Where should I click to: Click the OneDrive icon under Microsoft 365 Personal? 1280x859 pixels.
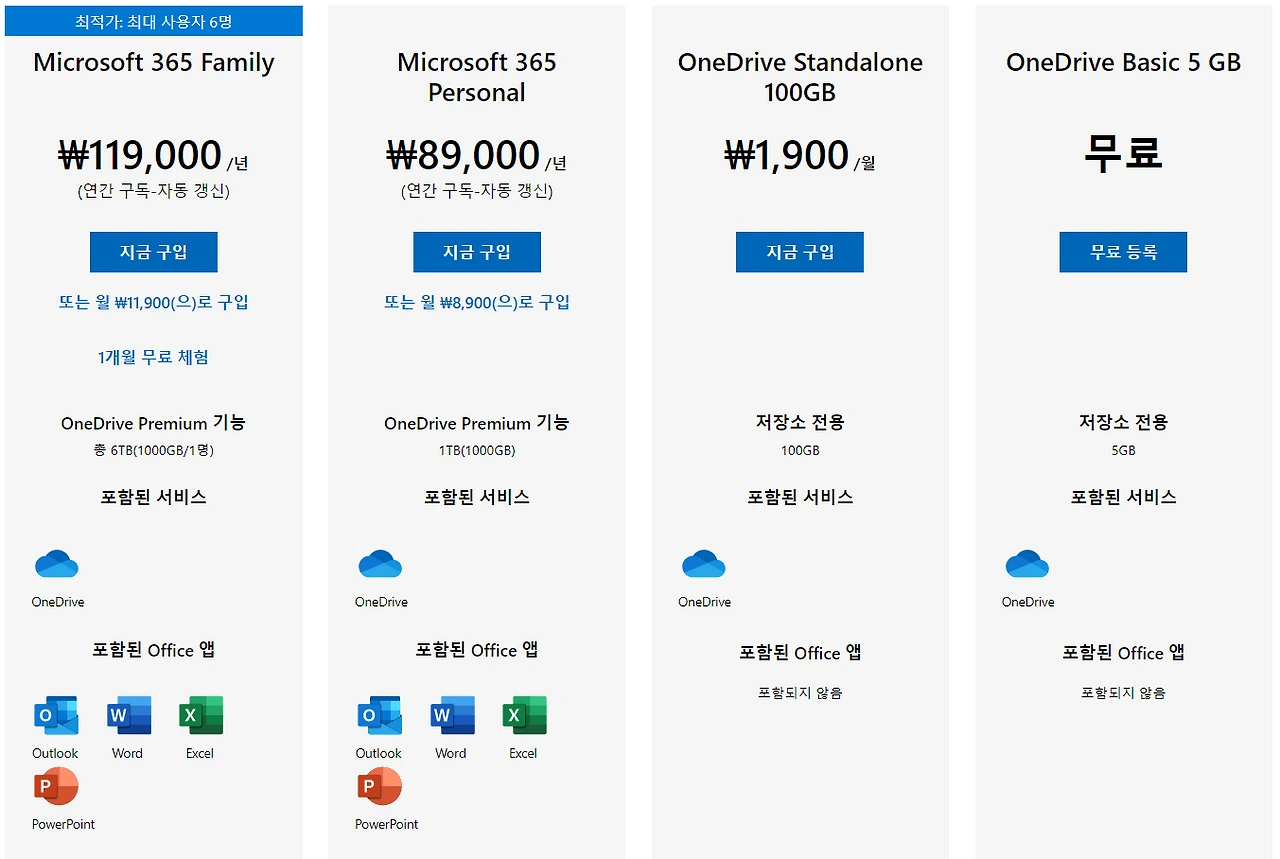(x=380, y=564)
